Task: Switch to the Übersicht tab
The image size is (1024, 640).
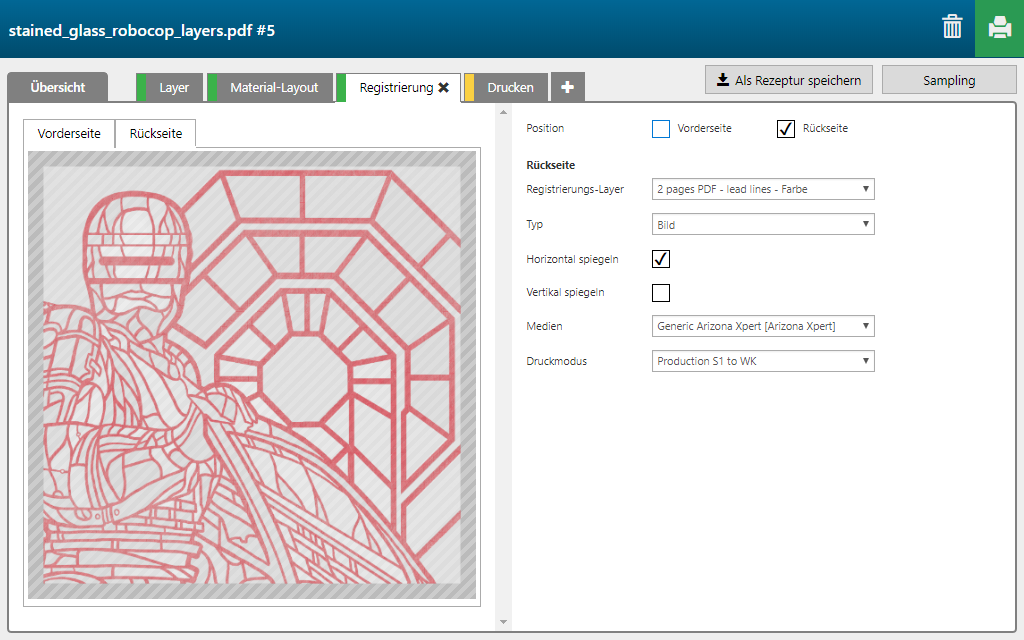Action: [57, 88]
